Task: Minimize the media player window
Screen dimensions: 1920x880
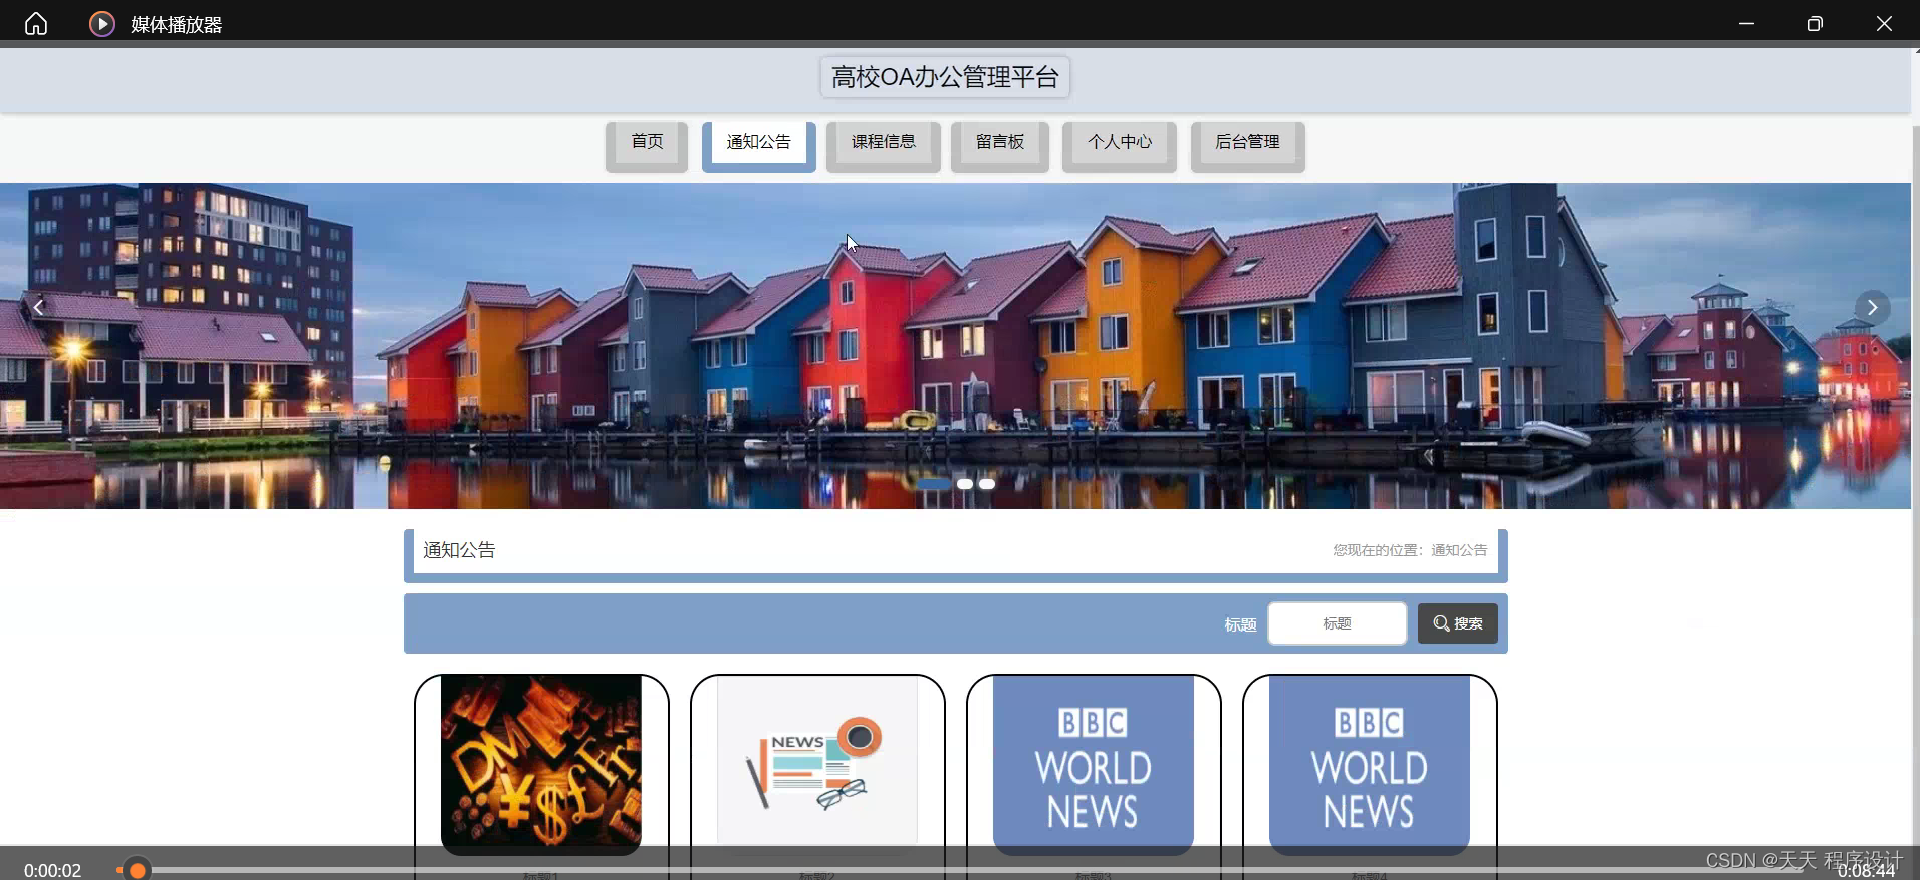Action: tap(1746, 23)
